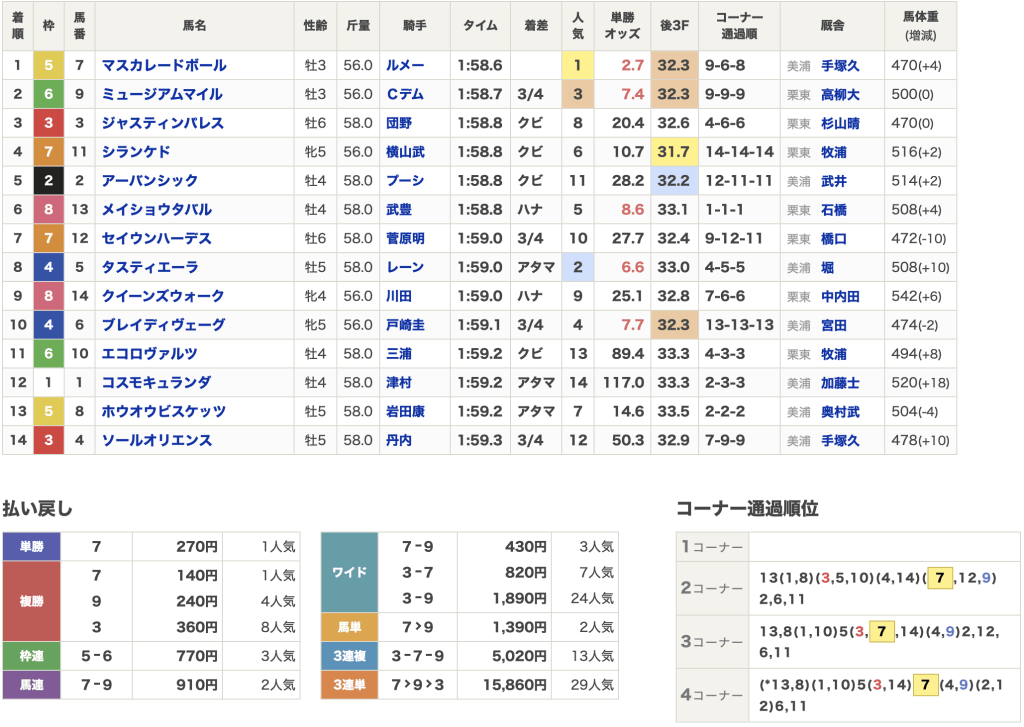Screen dimensions: 1024x727
Task: Open jockey link 武豊
Action: pyautogui.click(x=399, y=210)
